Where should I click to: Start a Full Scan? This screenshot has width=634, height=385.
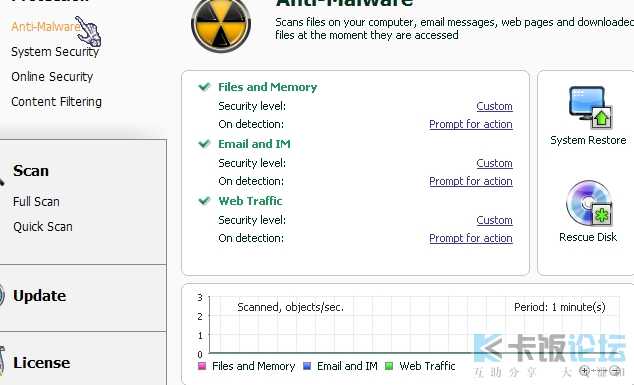click(36, 201)
